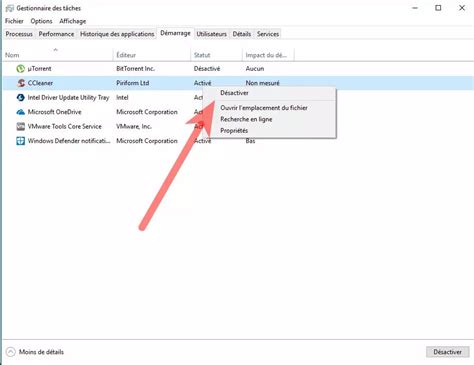Click the VMware, Inc. publisher cell
The height and width of the screenshot is (365, 474).
tap(134, 126)
